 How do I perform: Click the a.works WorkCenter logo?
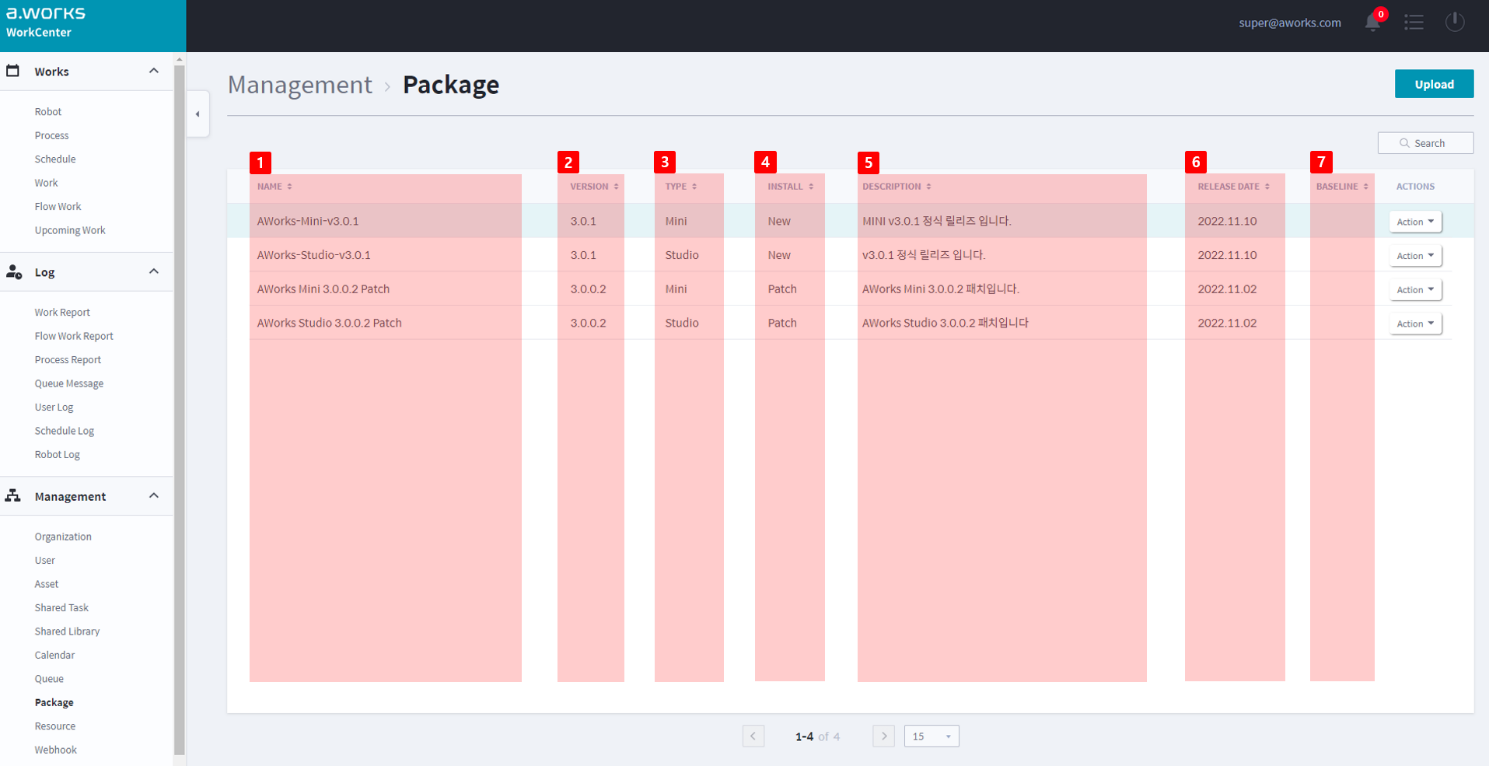point(46,22)
